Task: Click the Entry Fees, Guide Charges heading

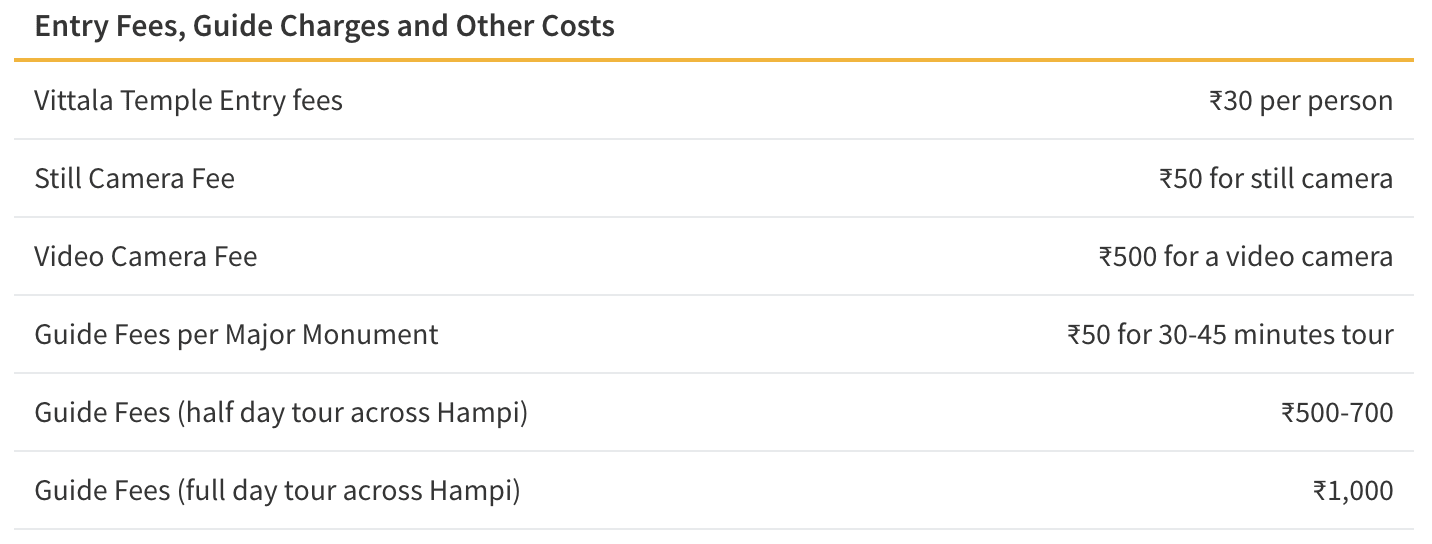Action: (324, 26)
